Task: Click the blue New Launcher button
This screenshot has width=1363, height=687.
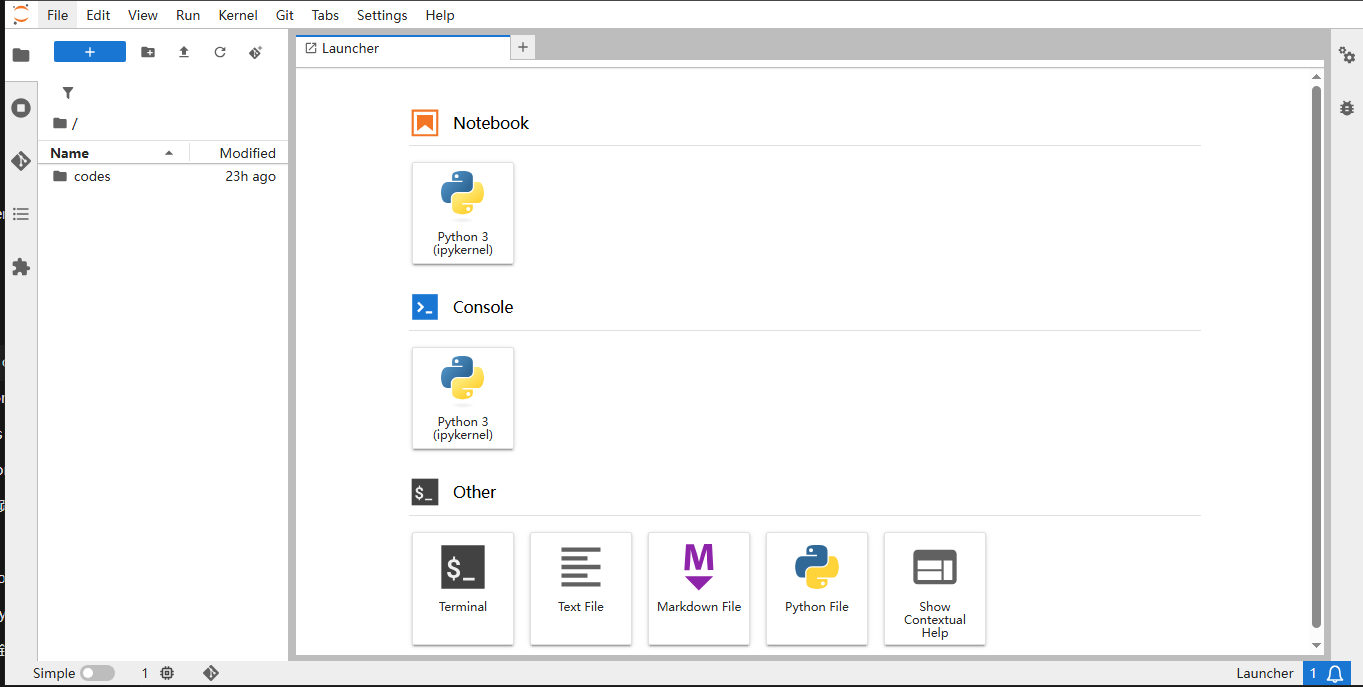Action: tap(90, 52)
